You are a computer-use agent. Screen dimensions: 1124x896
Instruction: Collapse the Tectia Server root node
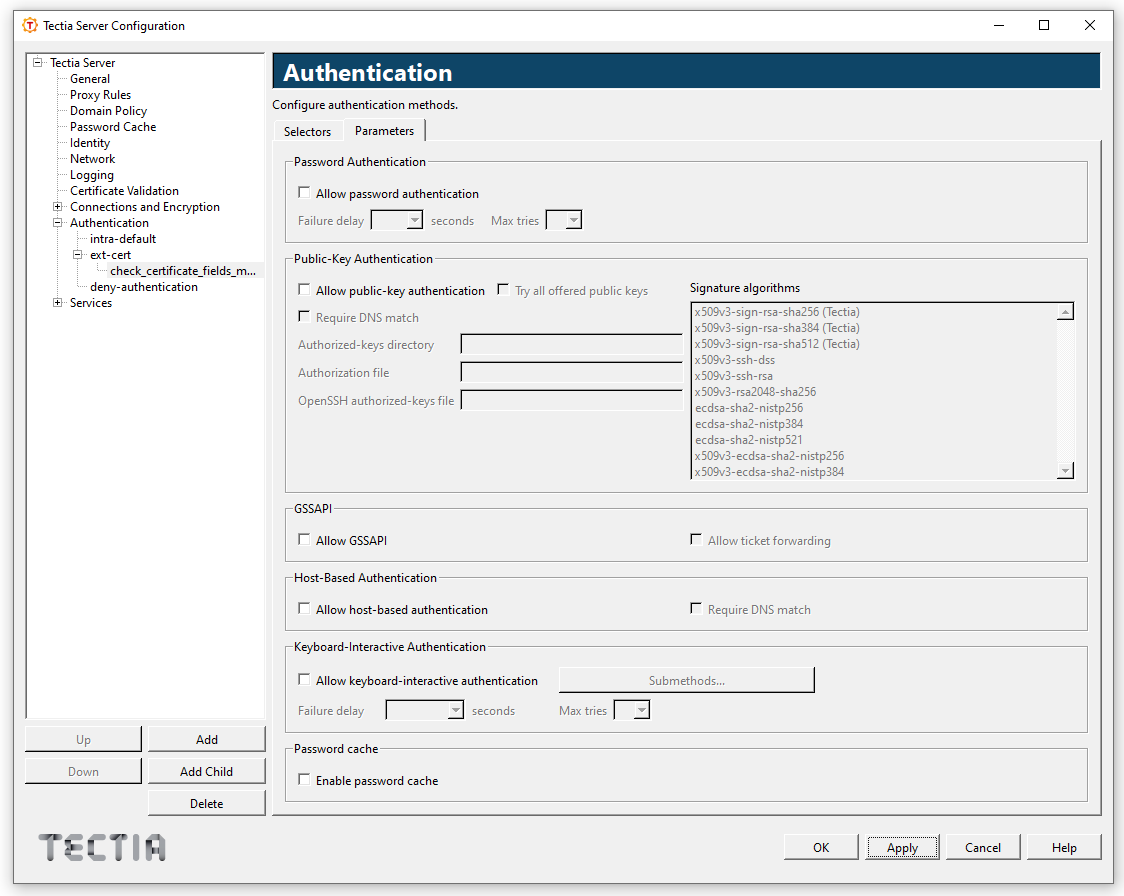pos(38,62)
